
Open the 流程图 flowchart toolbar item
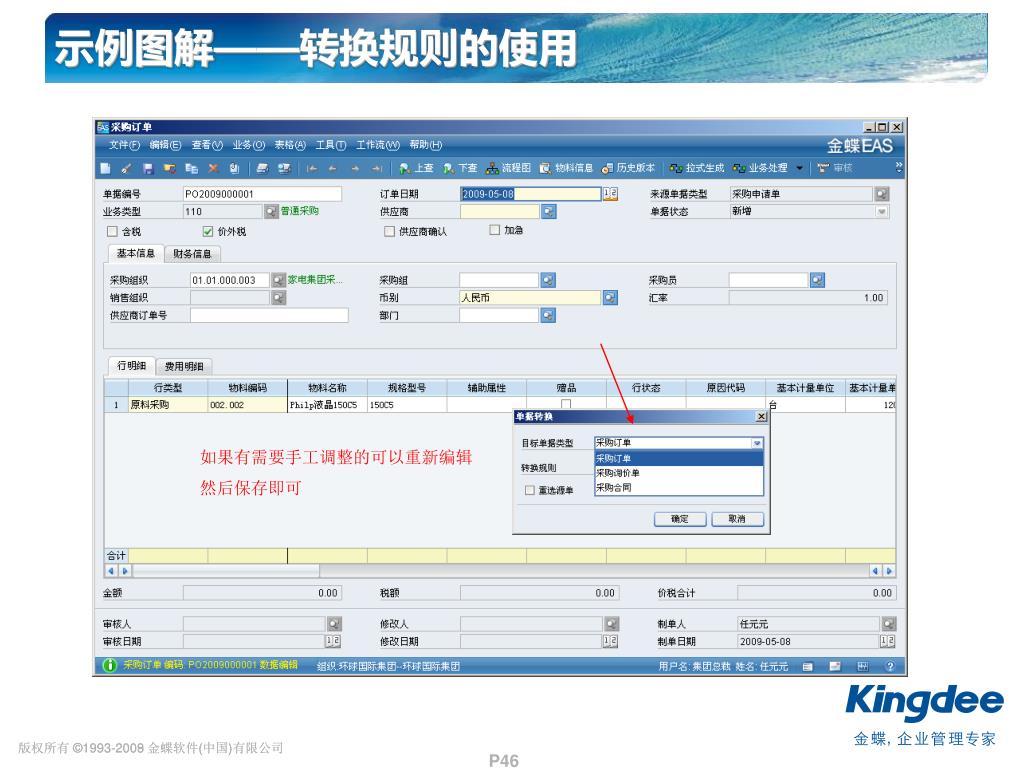pyautogui.click(x=508, y=168)
